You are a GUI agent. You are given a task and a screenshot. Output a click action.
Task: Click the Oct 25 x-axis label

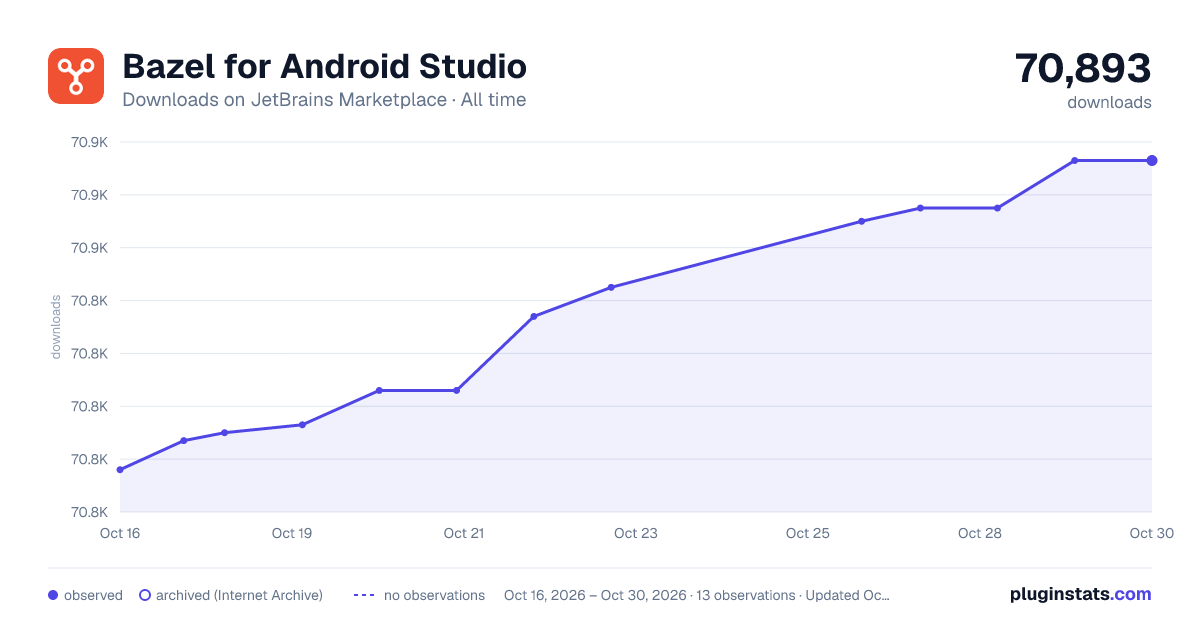click(808, 533)
